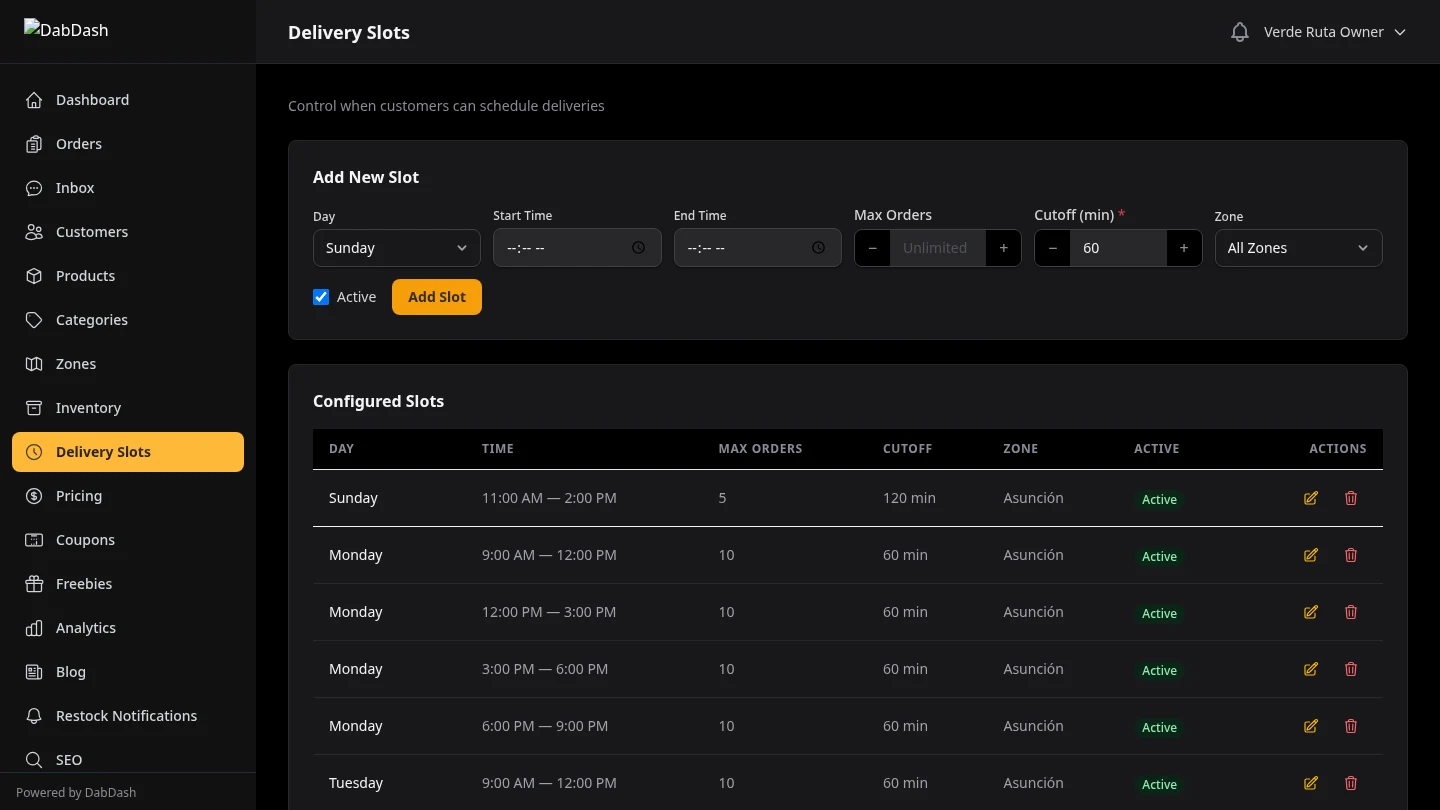Edit the Sunday 11:00 AM slot

1310,497
